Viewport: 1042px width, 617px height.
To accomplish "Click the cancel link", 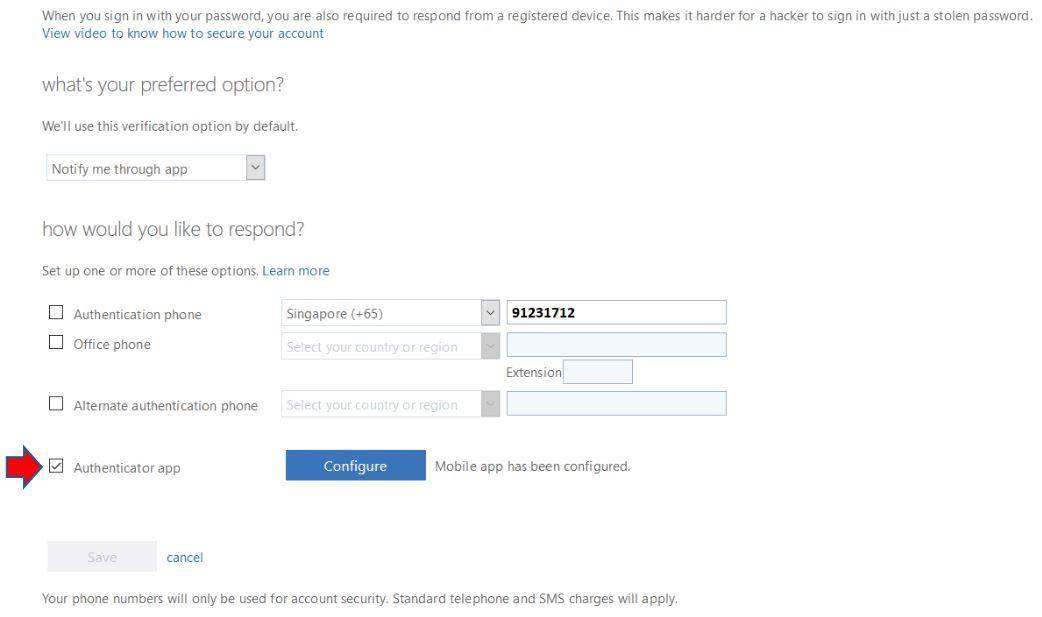I will click(x=185, y=558).
